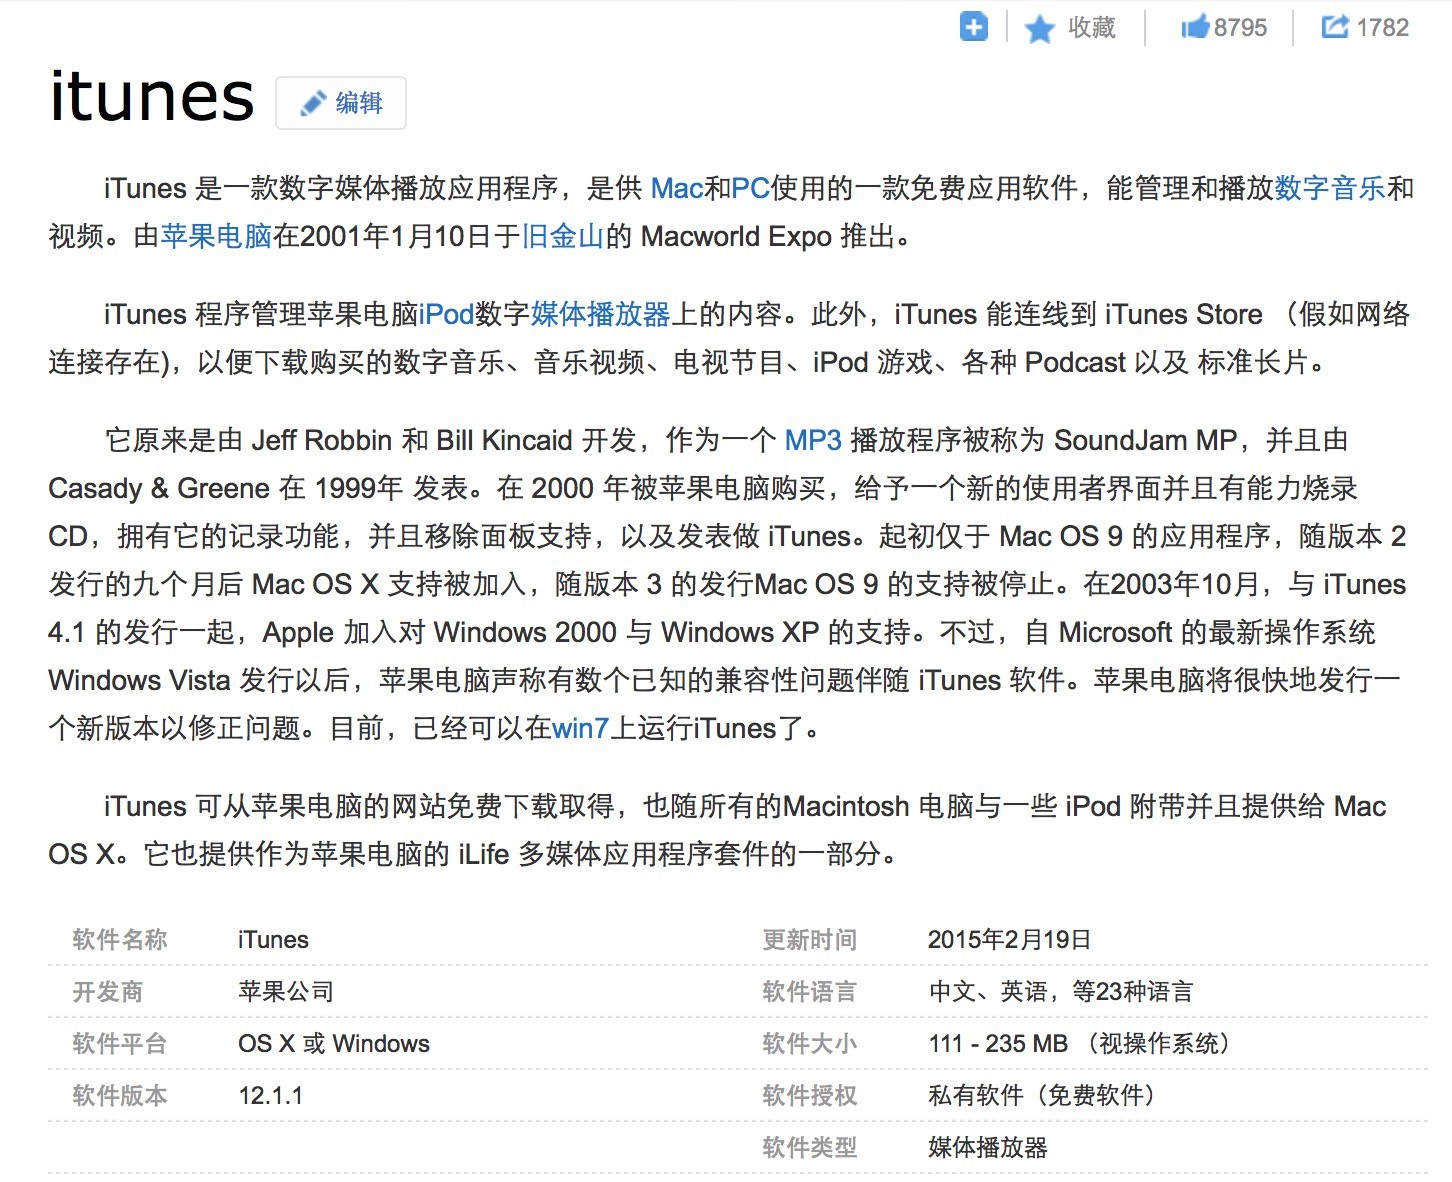Click the pencil icon in 编辑
Viewport: 1452px width, 1182px height.
(313, 103)
